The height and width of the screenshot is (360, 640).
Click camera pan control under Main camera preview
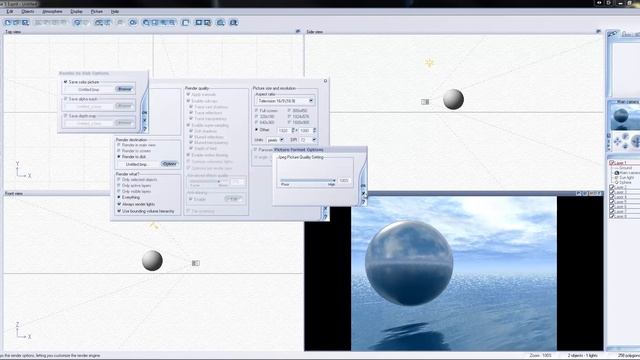[618, 142]
